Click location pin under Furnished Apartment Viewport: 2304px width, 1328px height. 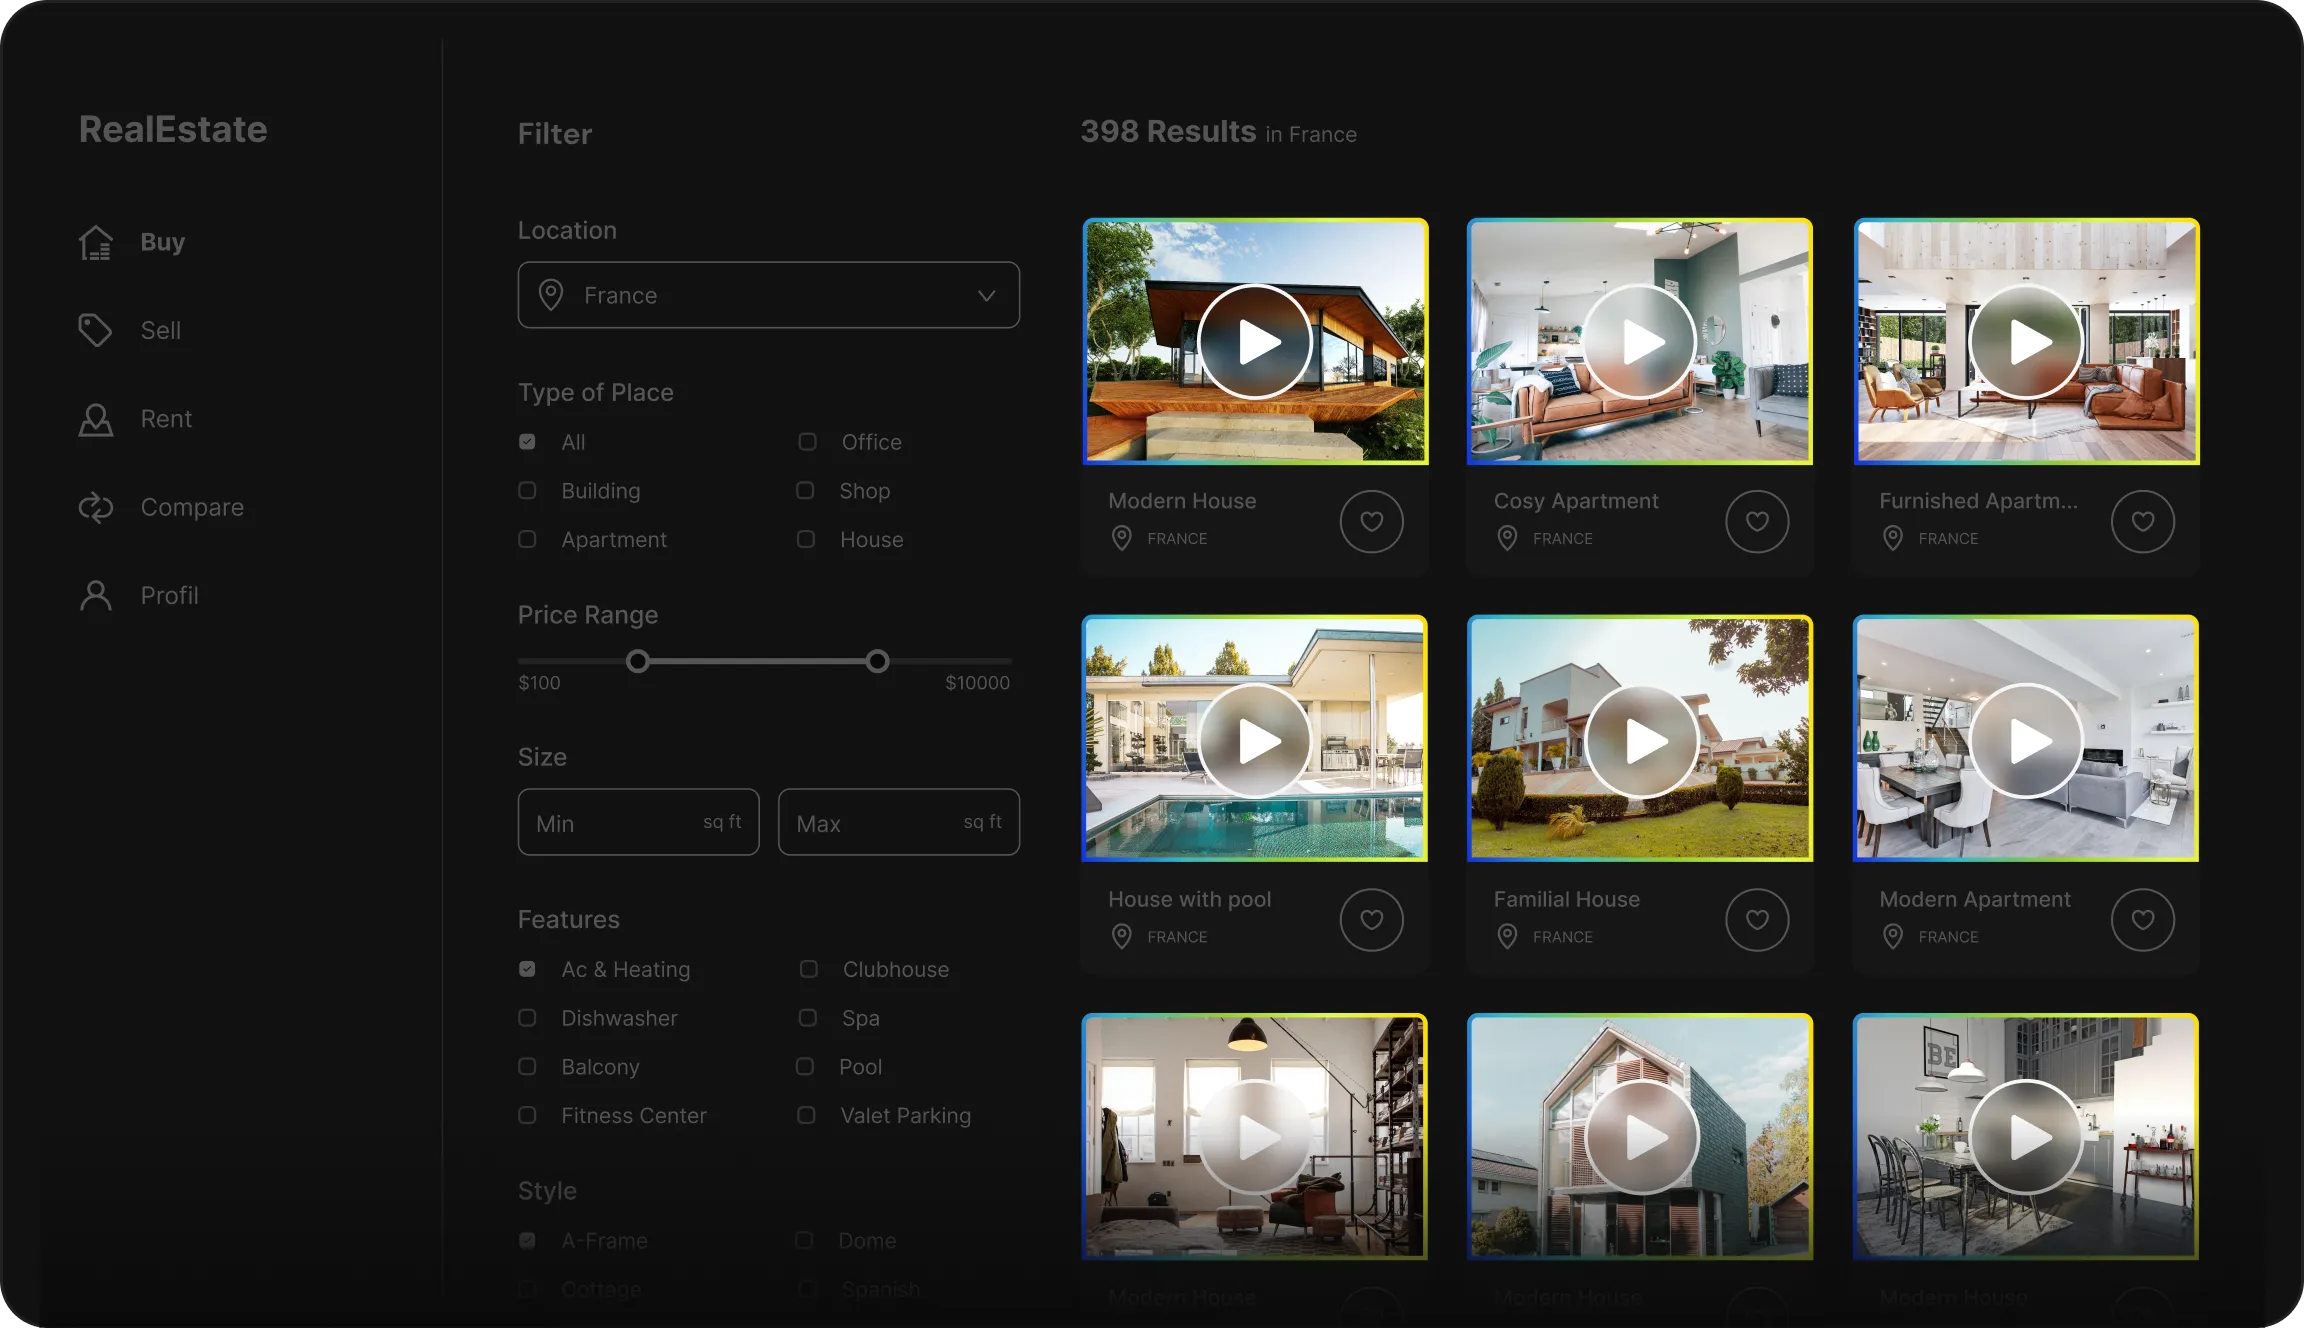(1893, 538)
